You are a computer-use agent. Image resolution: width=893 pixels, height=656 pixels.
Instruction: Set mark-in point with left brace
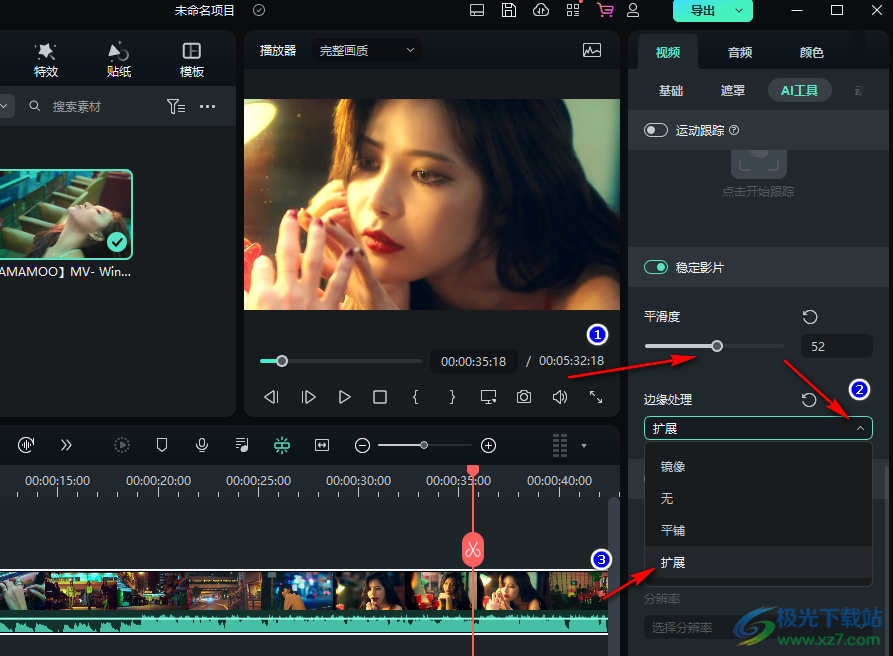[416, 397]
